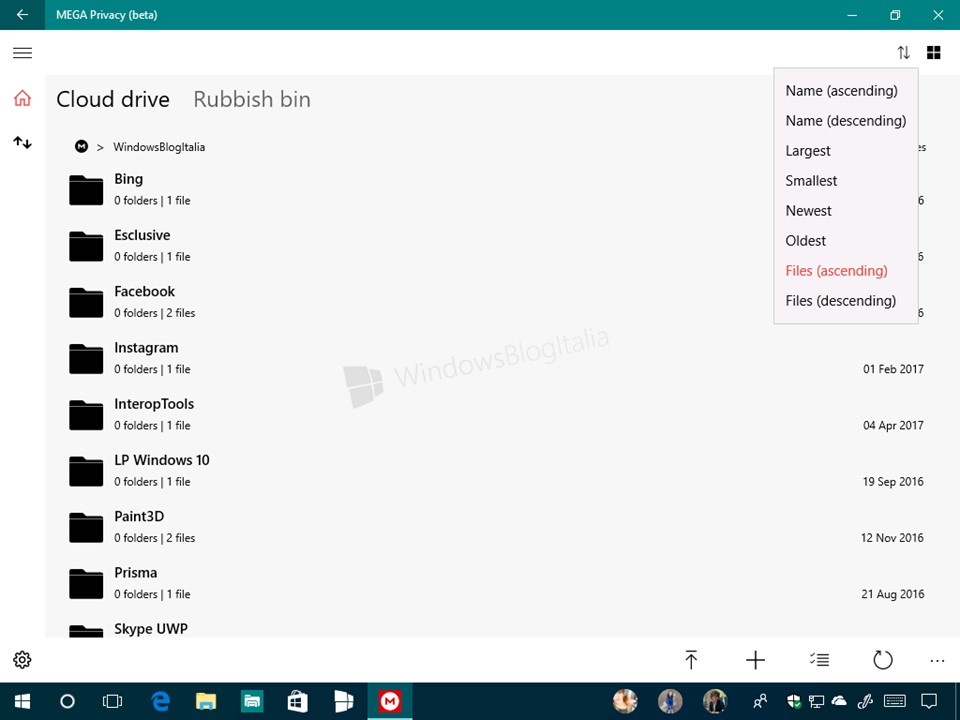Click the MEGA root breadcrumb icon
Viewport: 960px width, 720px height.
coord(81,147)
